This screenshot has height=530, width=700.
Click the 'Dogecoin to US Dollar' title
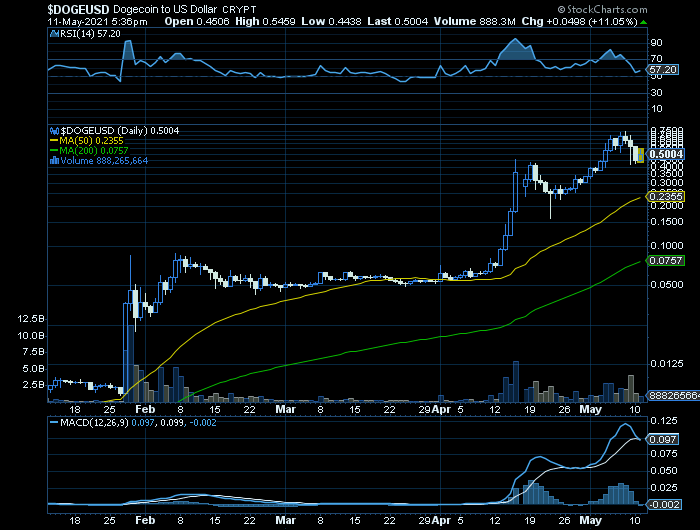pyautogui.click(x=165, y=9)
